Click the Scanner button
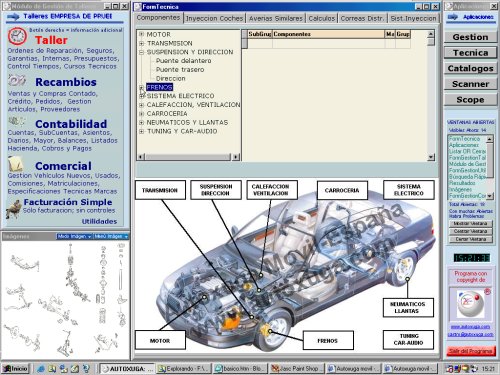 [470, 84]
